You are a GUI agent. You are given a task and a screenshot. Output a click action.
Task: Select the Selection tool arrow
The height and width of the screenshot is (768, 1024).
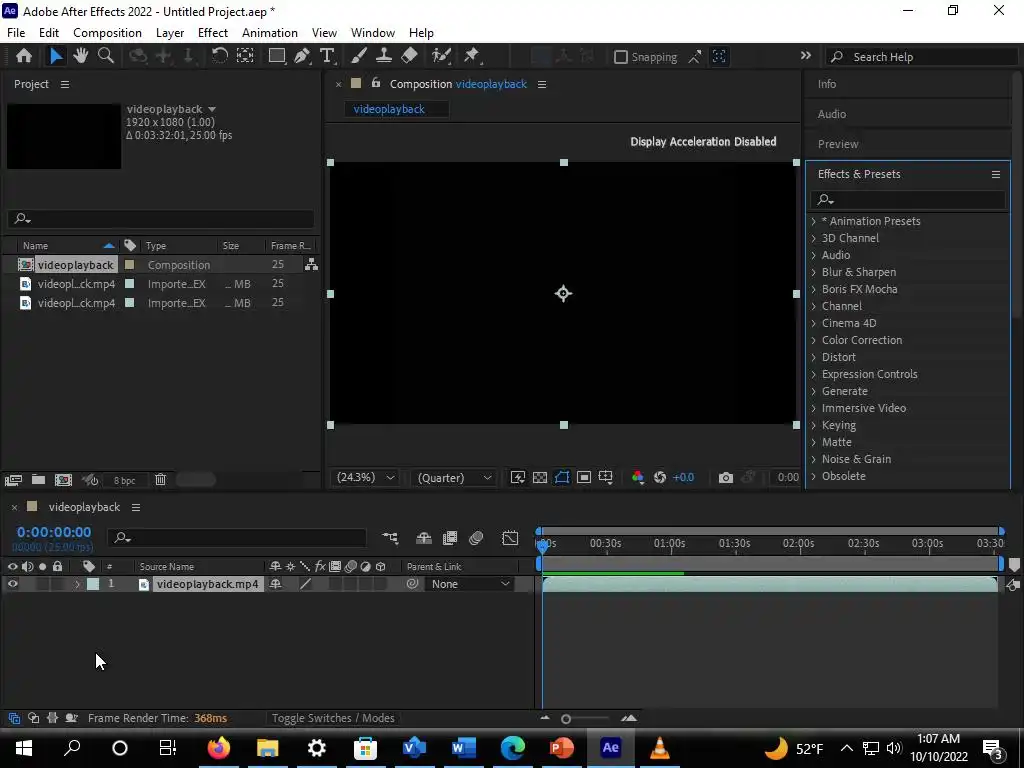(56, 56)
